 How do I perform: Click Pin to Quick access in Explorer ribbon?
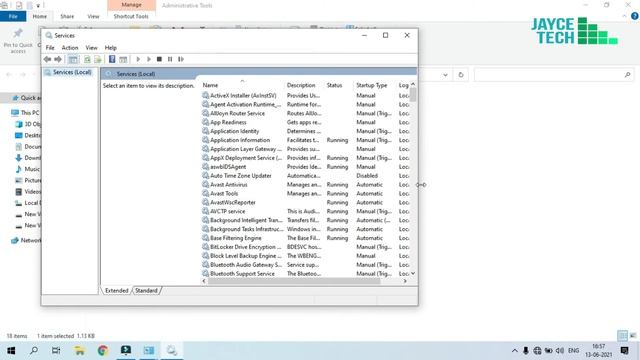point(18,40)
